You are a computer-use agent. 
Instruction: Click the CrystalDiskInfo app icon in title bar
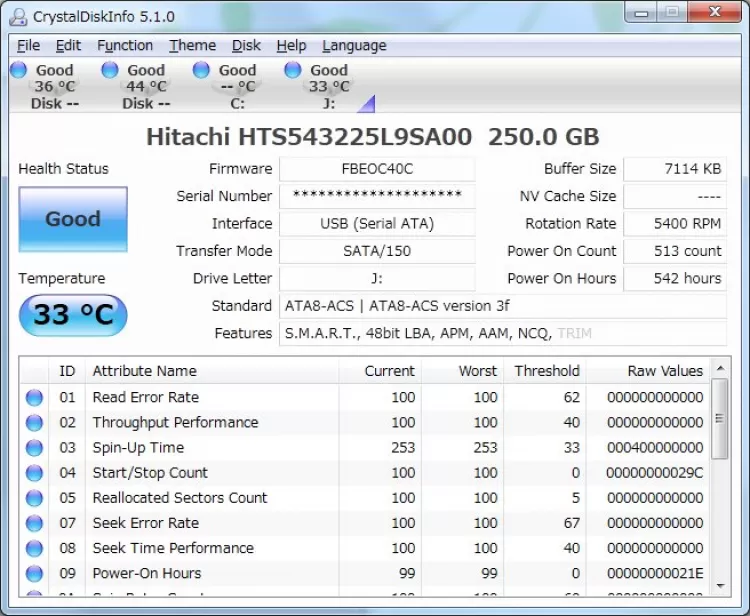(x=17, y=16)
